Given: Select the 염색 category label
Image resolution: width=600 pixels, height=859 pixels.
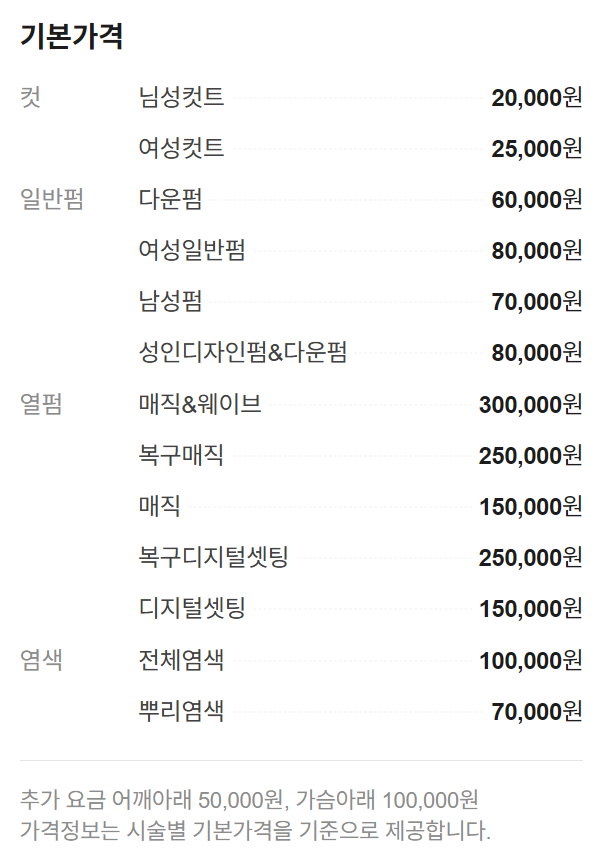Looking at the screenshot, I should pyautogui.click(x=41, y=660).
